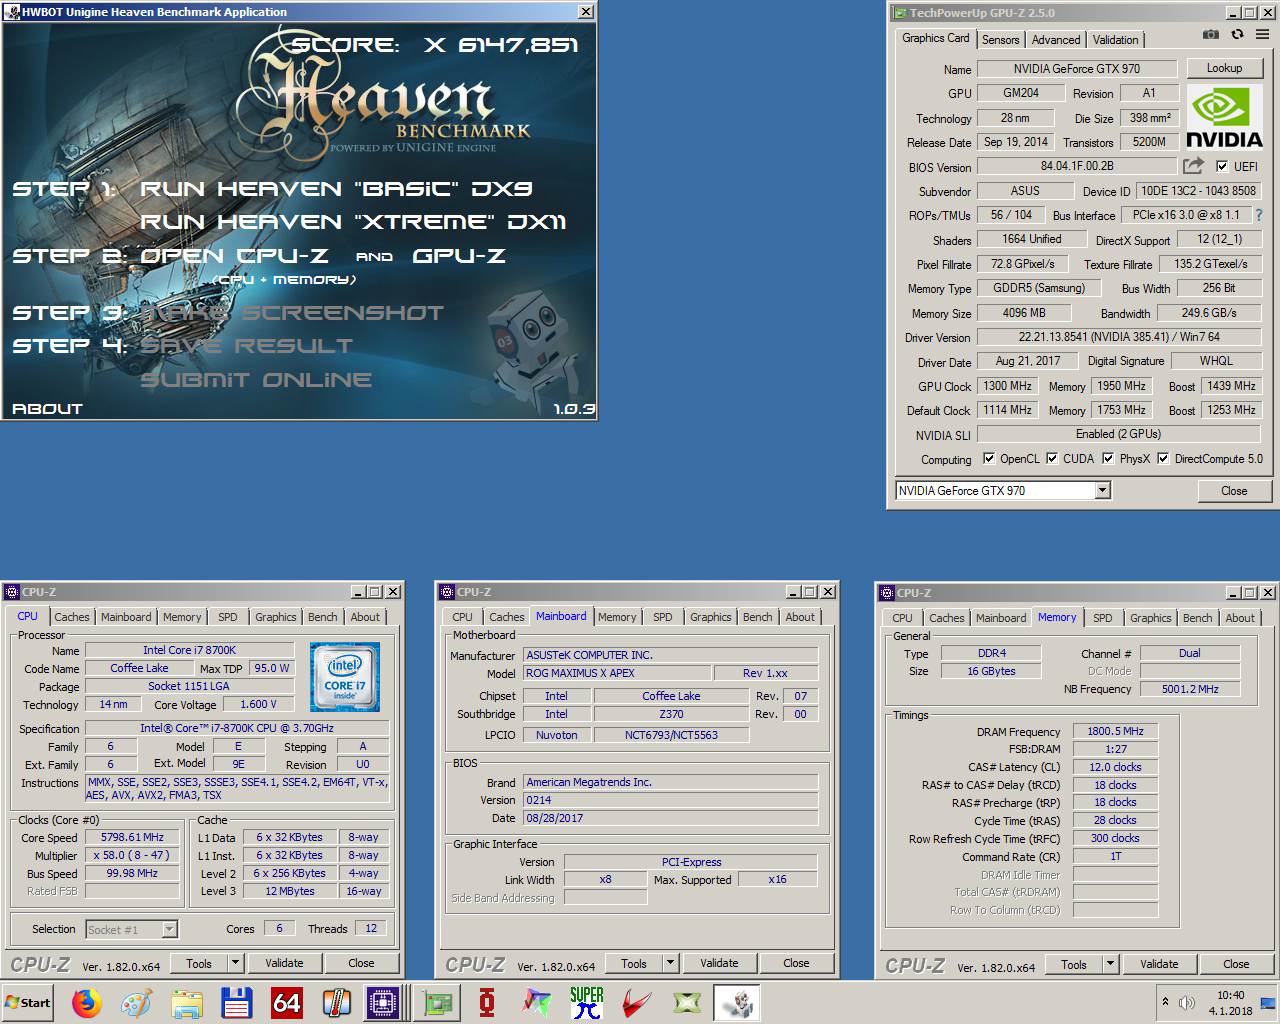Viewport: 1280px width, 1024px height.
Task: Click the Core Speed field 5798.61 MHz
Action: point(132,838)
